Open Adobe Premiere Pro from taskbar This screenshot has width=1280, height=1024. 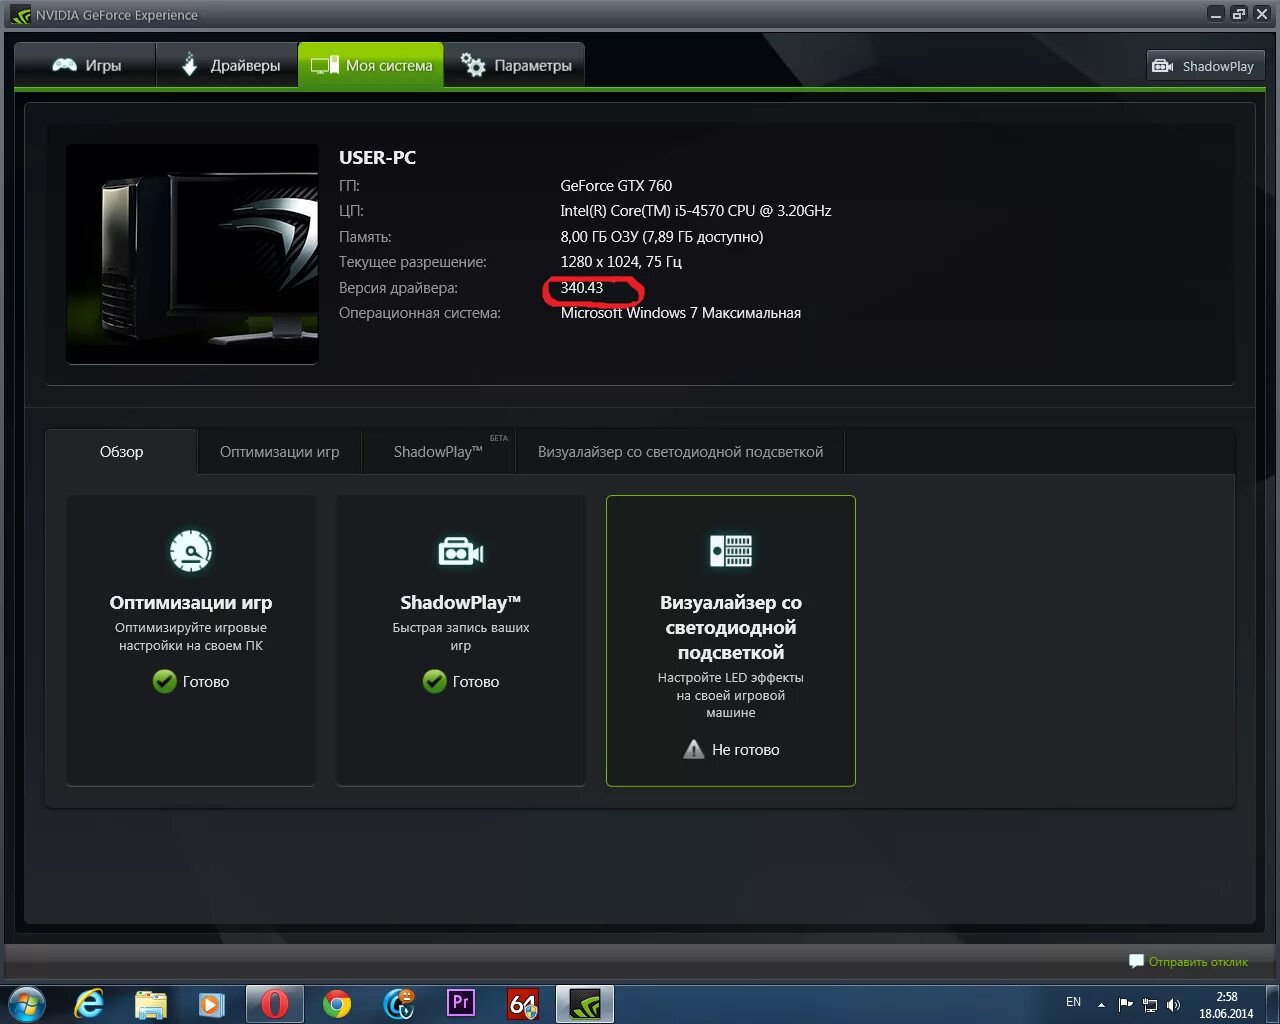pos(461,1003)
